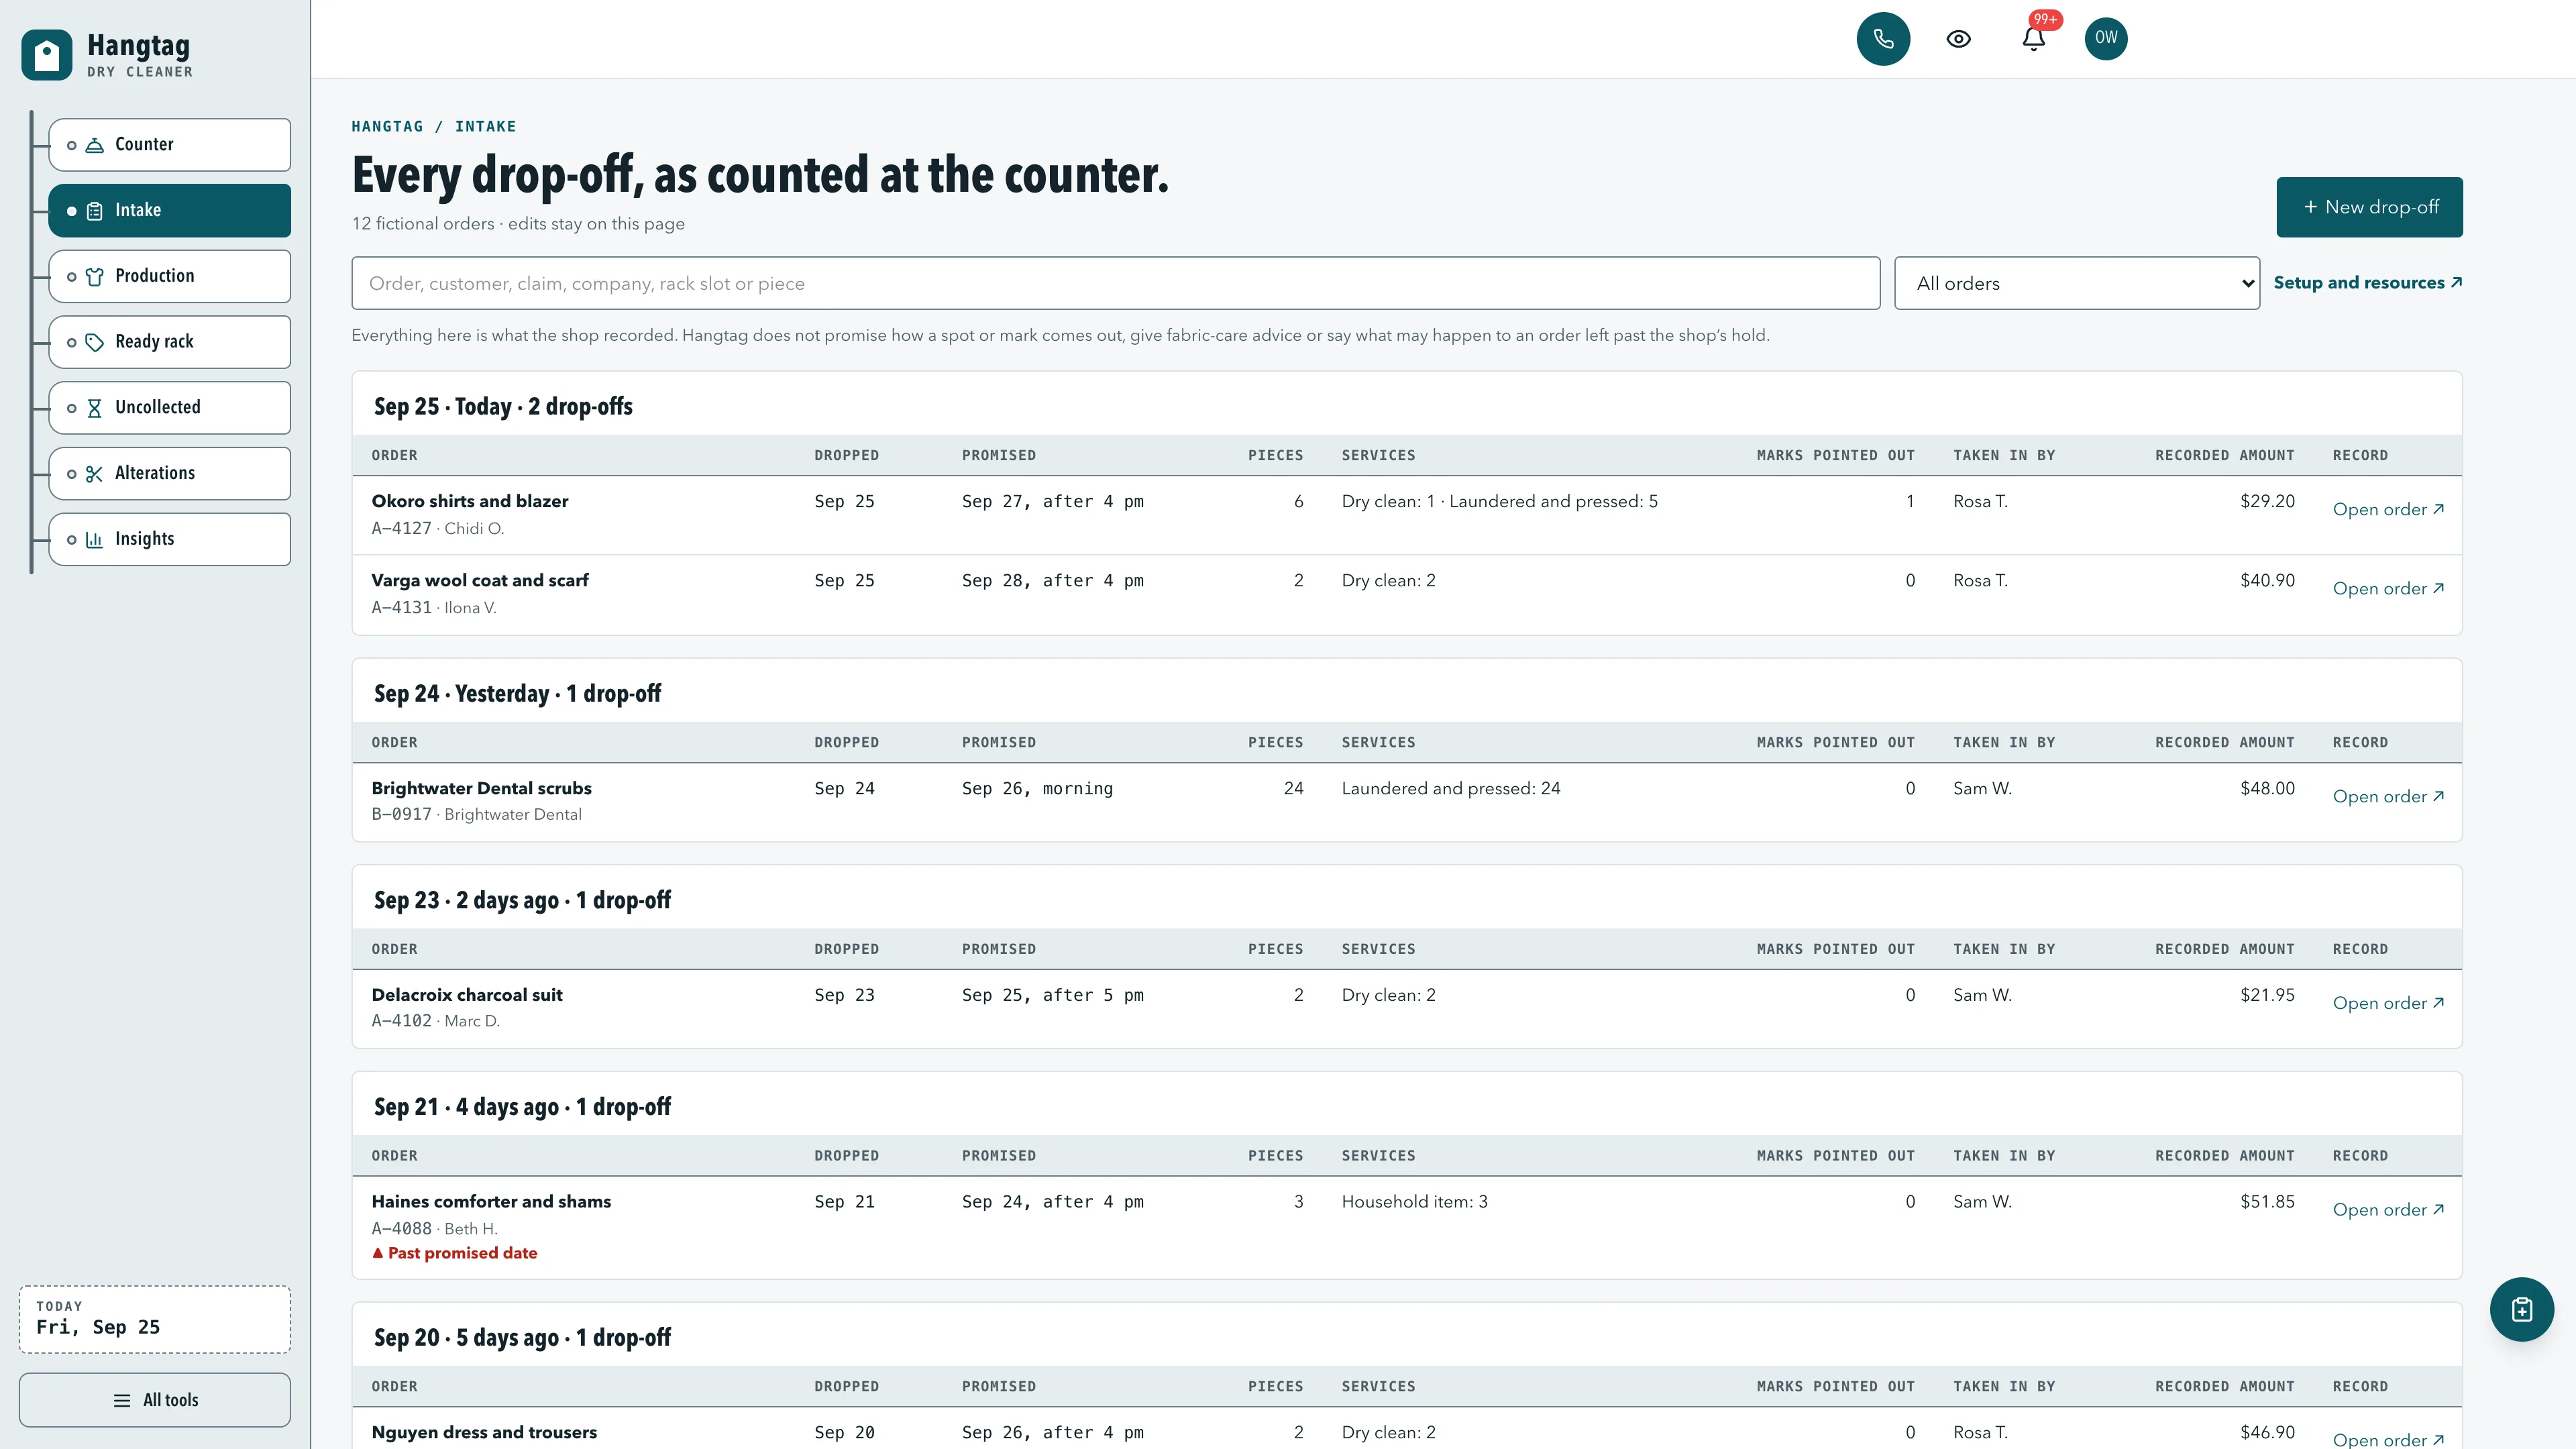Click Laundered and pressed: 24 cell

[x=1450, y=788]
